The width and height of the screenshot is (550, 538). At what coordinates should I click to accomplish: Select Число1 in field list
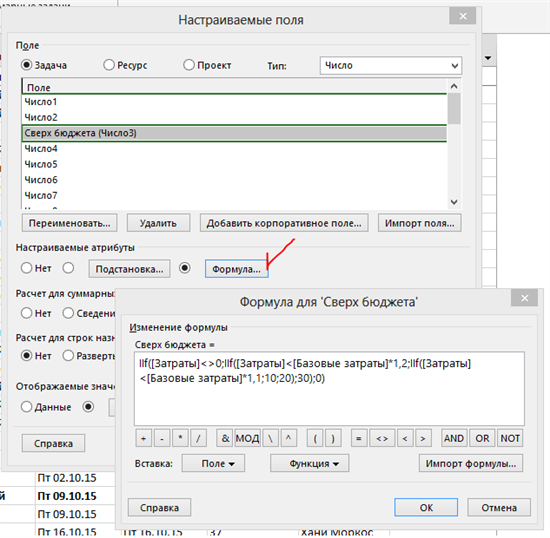[x=234, y=102]
